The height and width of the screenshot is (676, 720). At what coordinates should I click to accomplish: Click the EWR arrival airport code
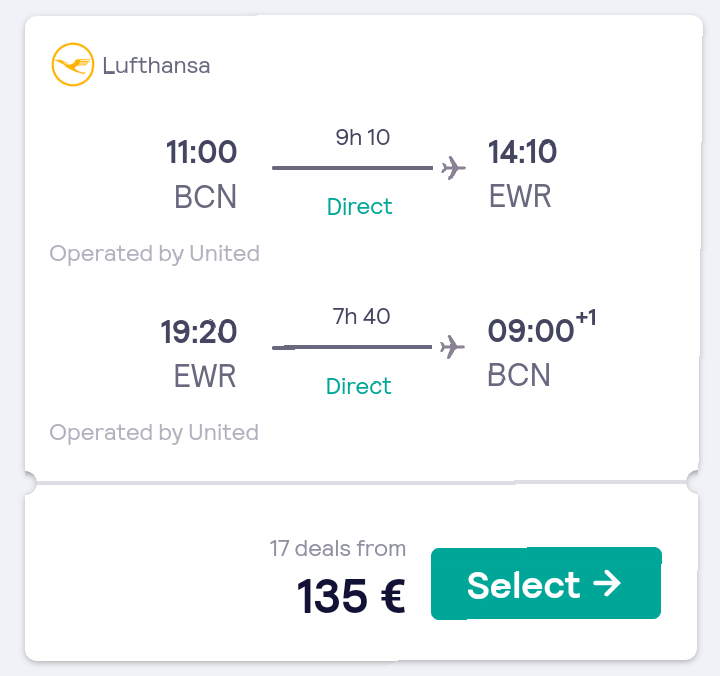coord(520,196)
